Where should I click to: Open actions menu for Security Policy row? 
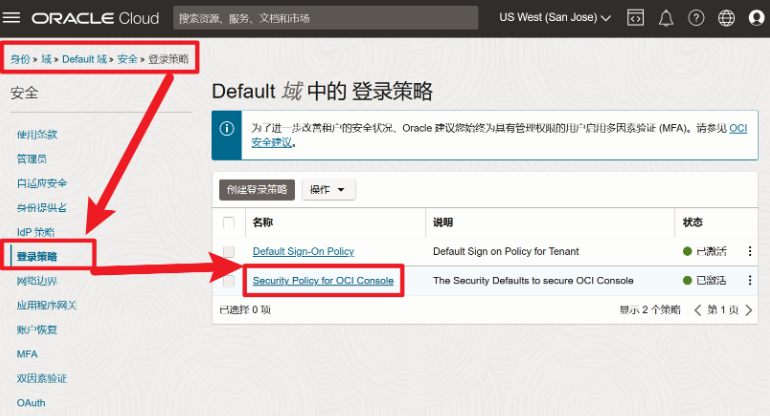(750, 281)
